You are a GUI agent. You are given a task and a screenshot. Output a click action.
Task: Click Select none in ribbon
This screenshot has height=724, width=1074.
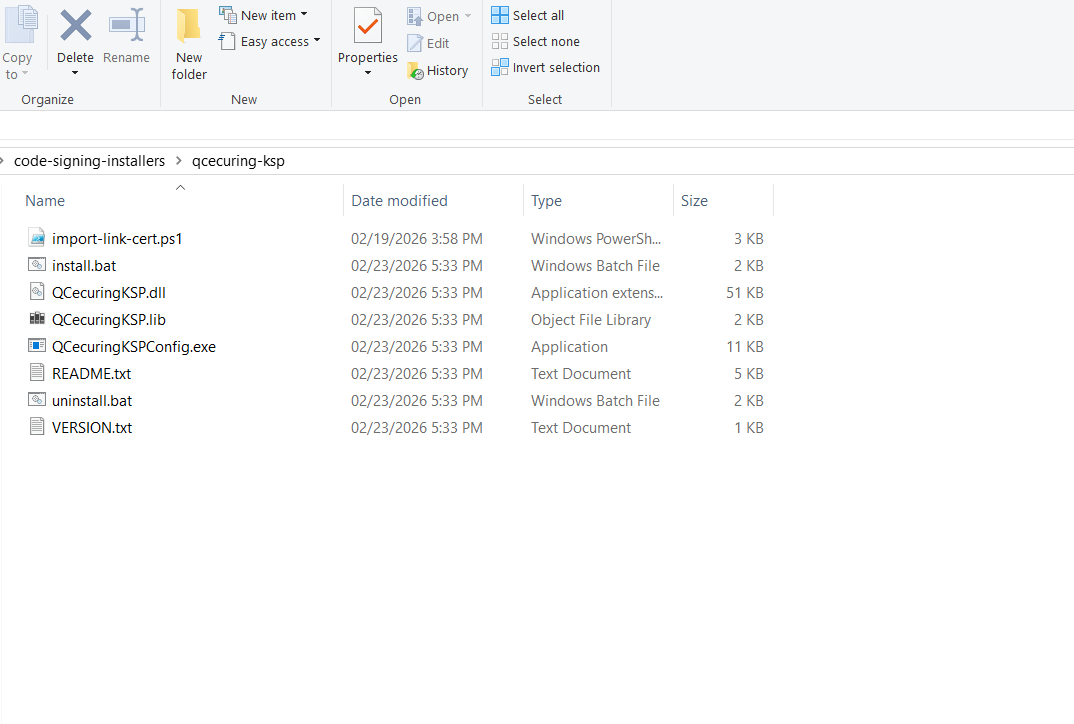pos(535,41)
